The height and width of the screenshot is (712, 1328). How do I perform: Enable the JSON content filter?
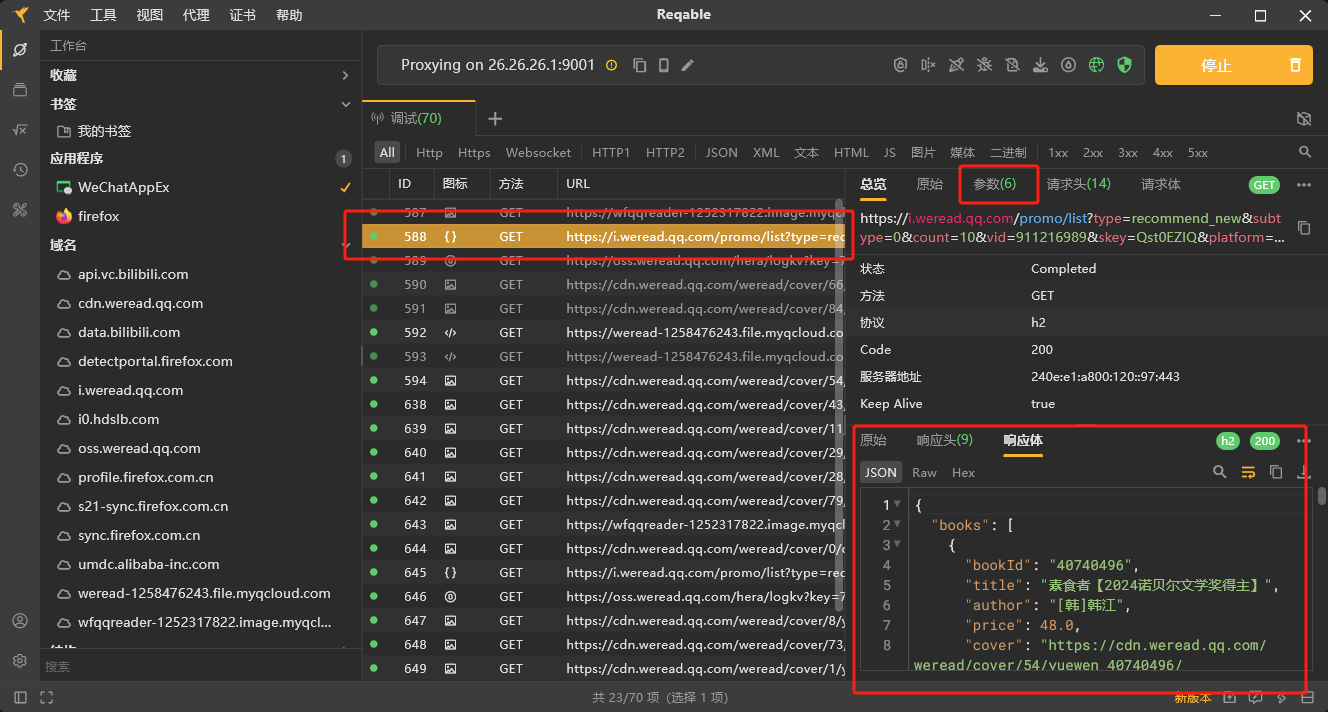pos(721,152)
